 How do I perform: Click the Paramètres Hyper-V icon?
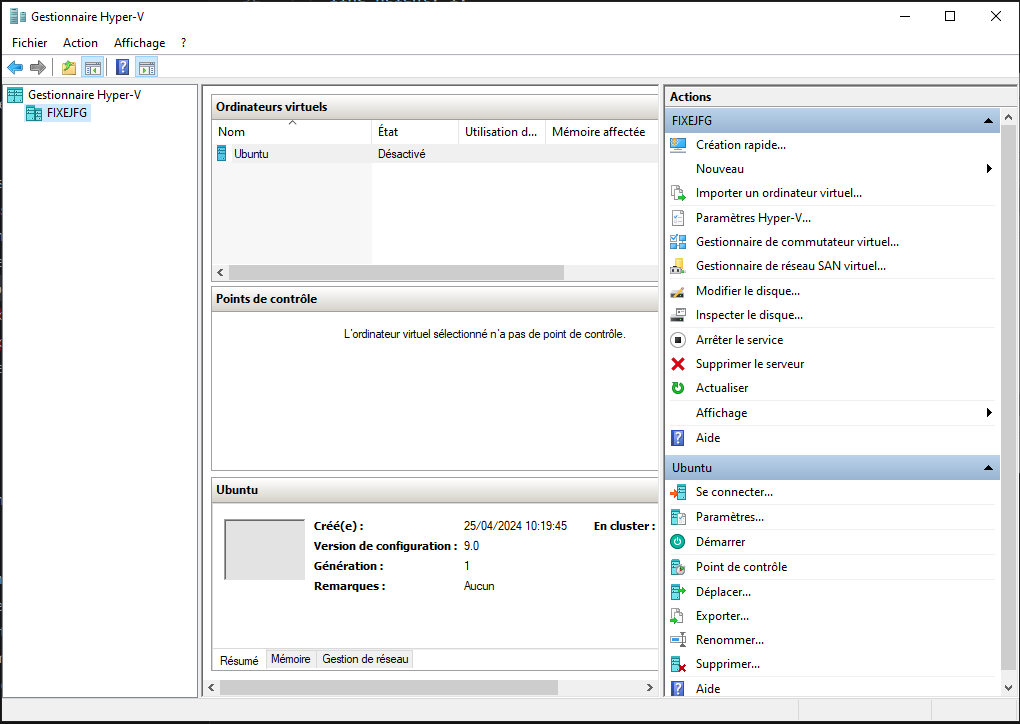tap(678, 218)
